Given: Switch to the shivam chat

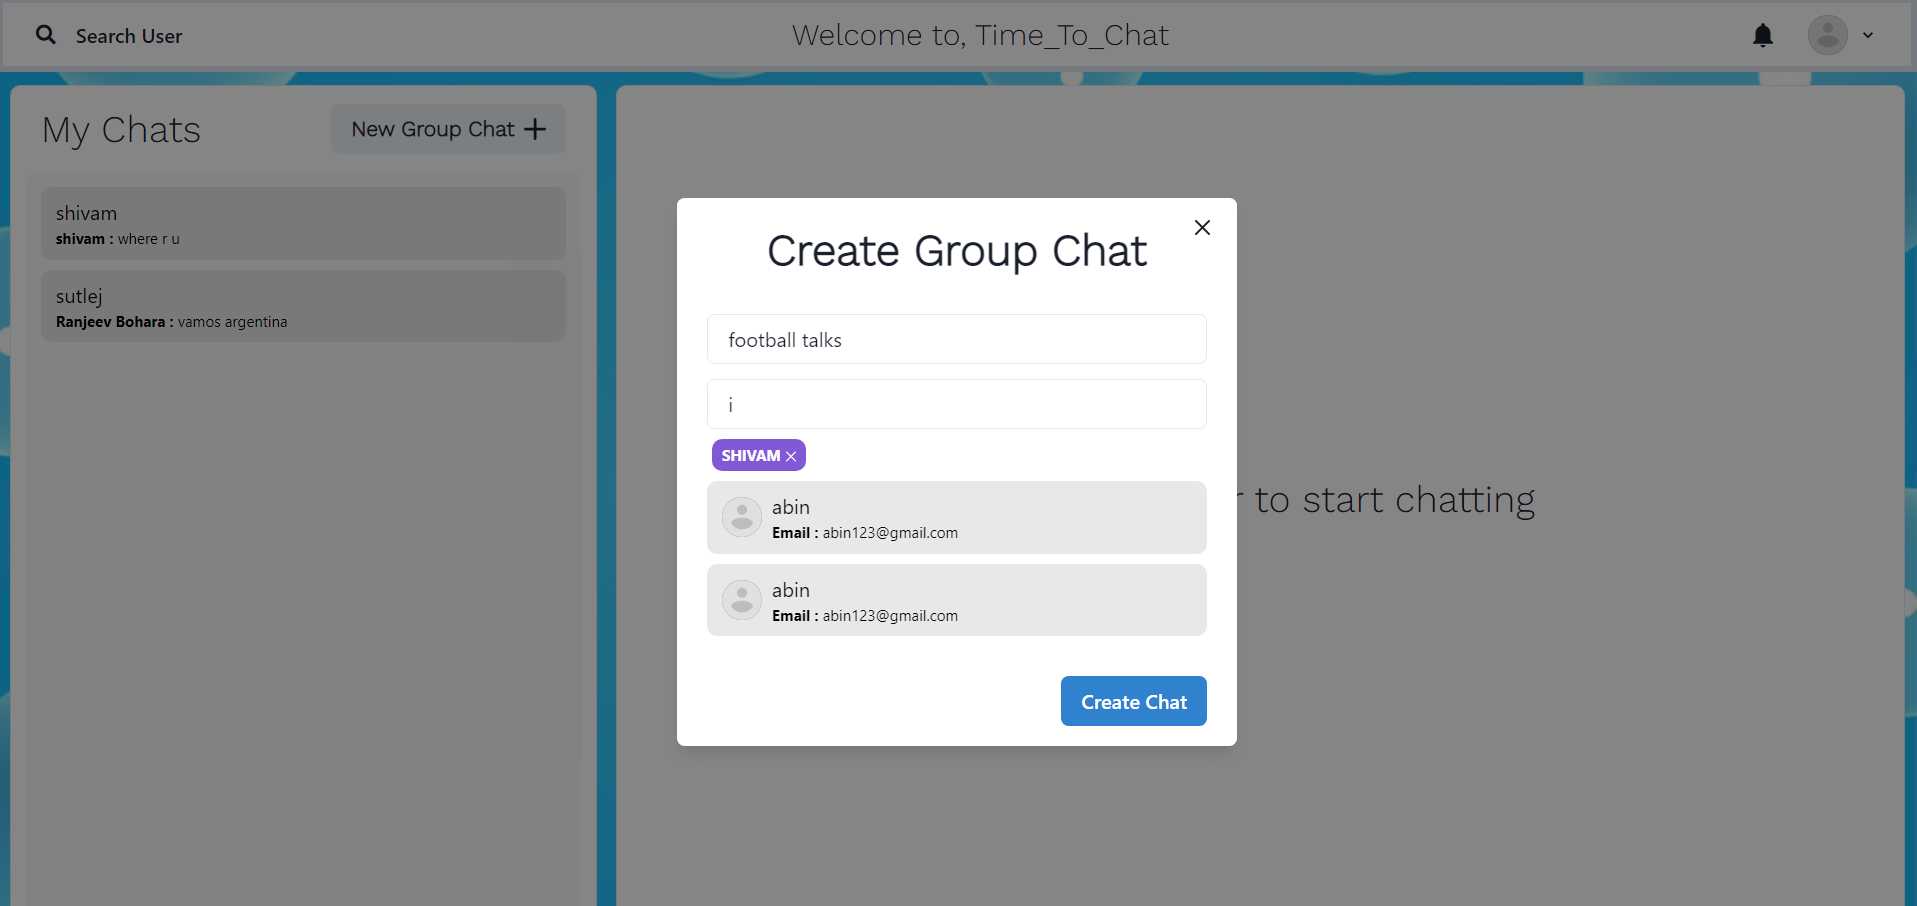Looking at the screenshot, I should (x=303, y=223).
